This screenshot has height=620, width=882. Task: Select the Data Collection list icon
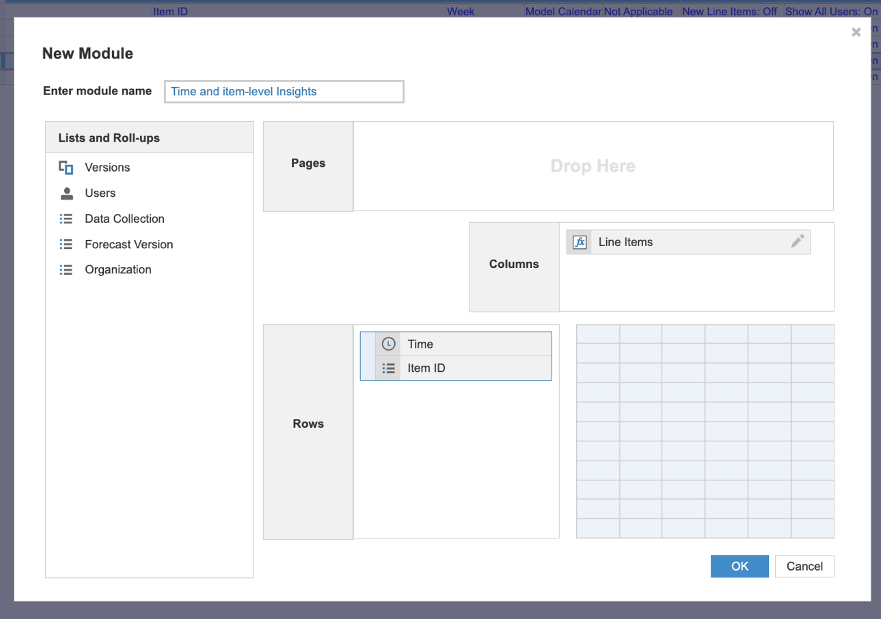(66, 218)
